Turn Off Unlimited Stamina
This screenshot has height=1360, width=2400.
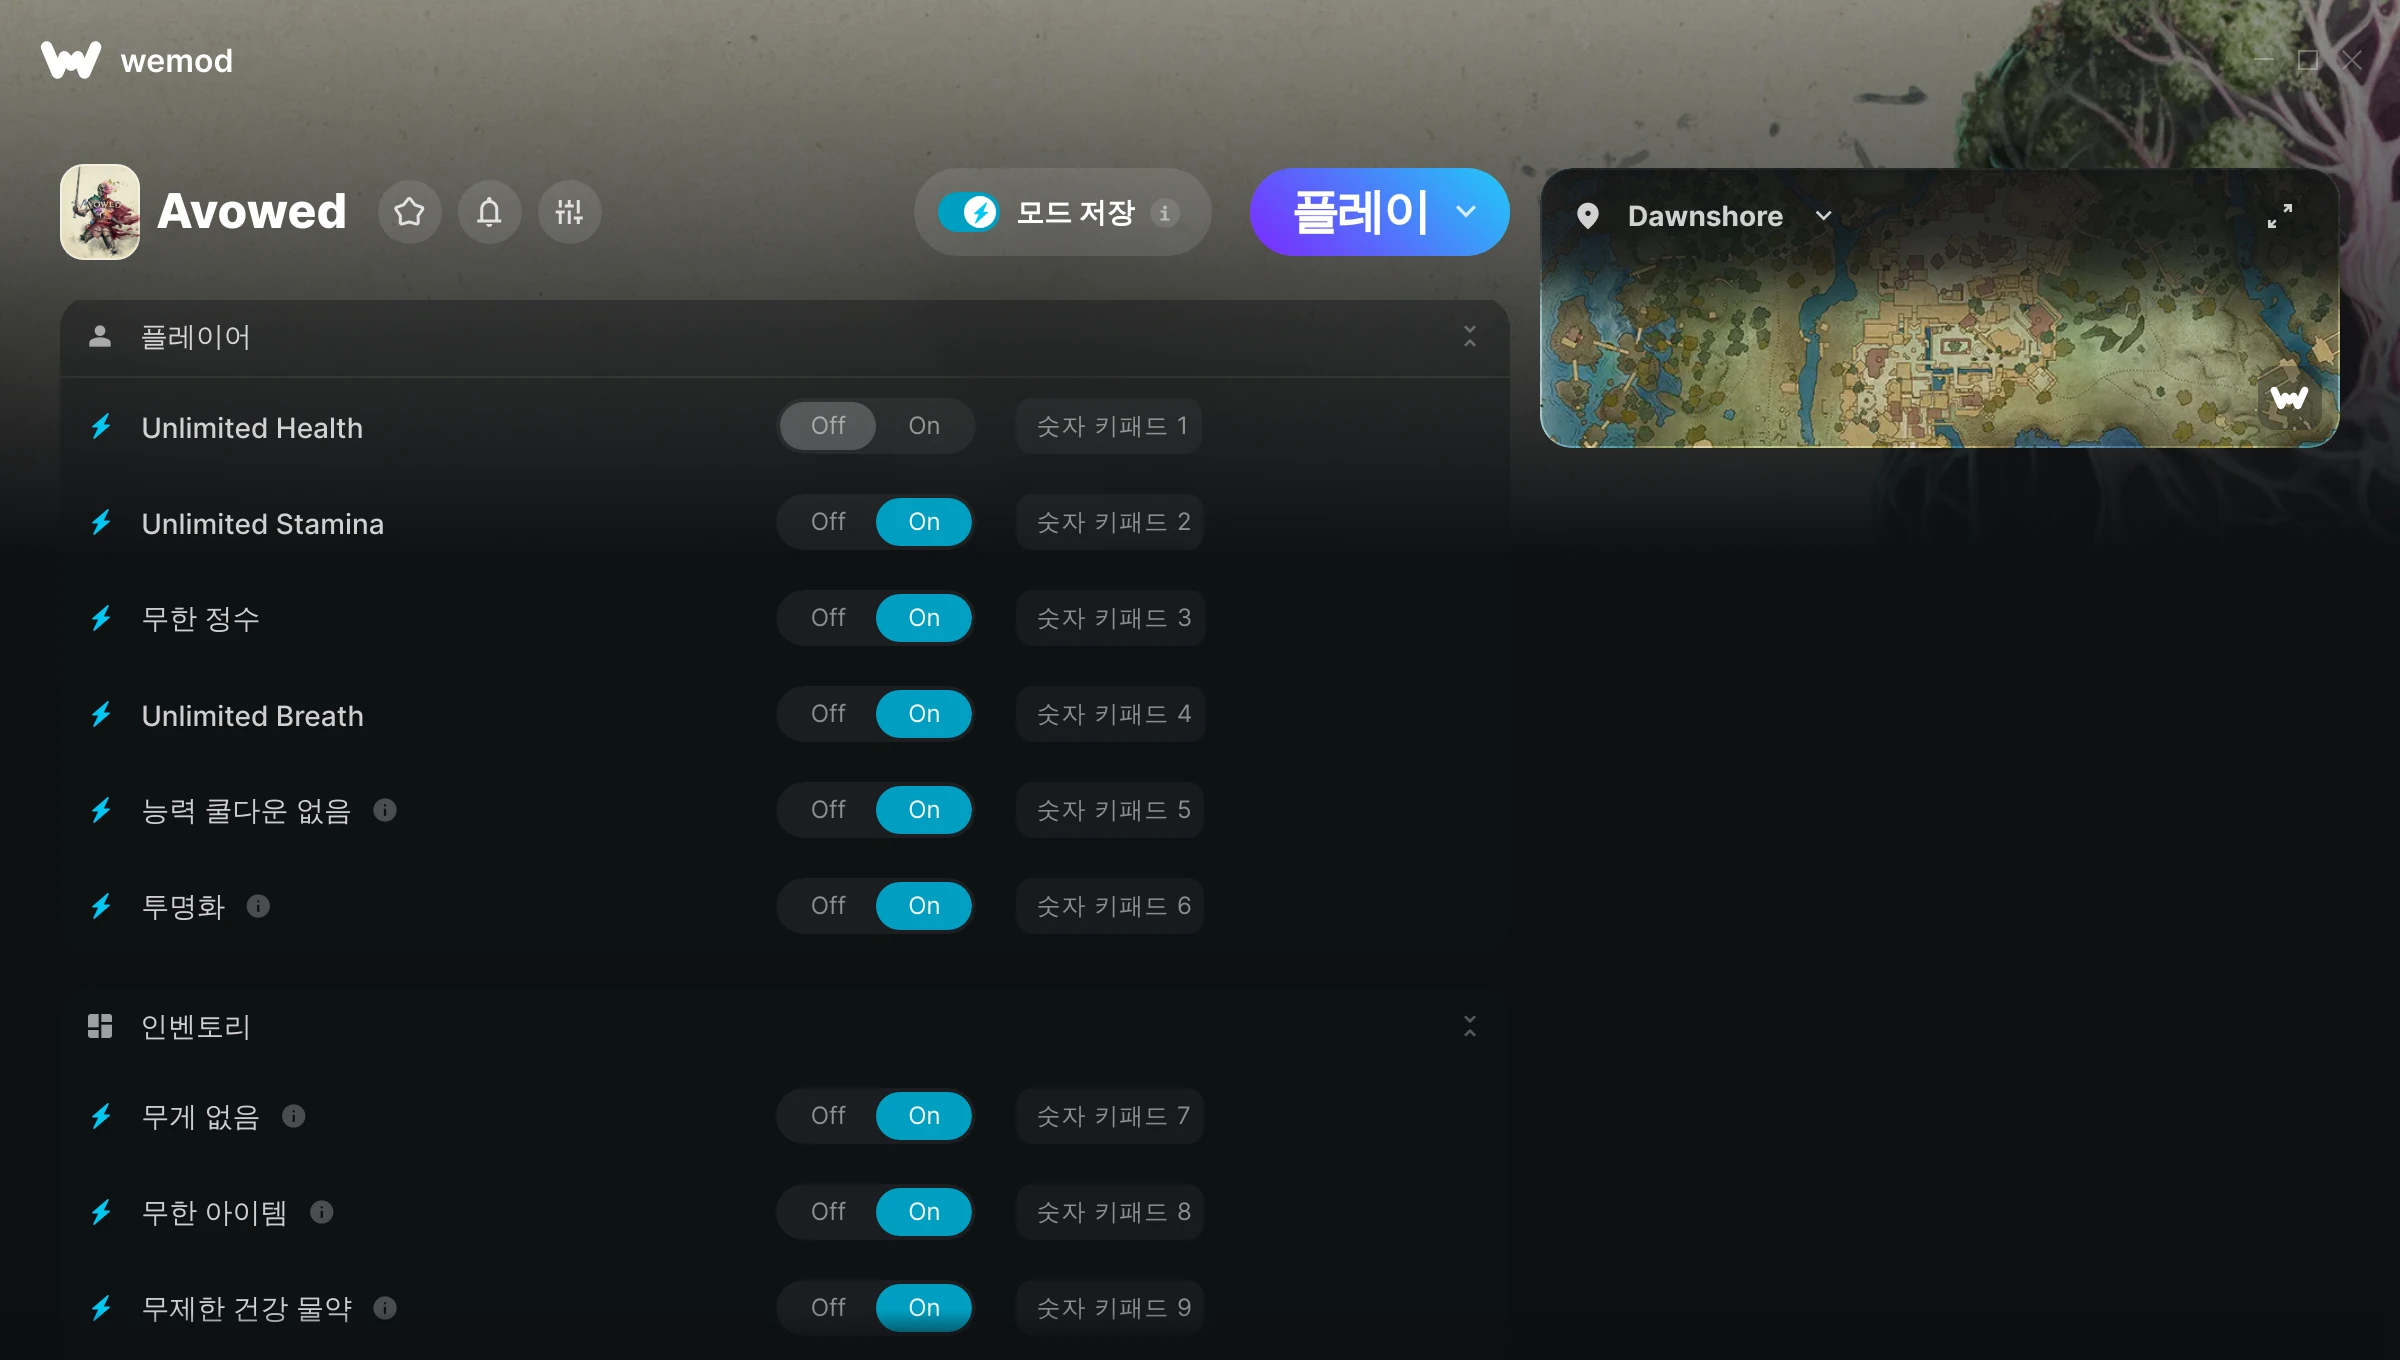tap(828, 522)
